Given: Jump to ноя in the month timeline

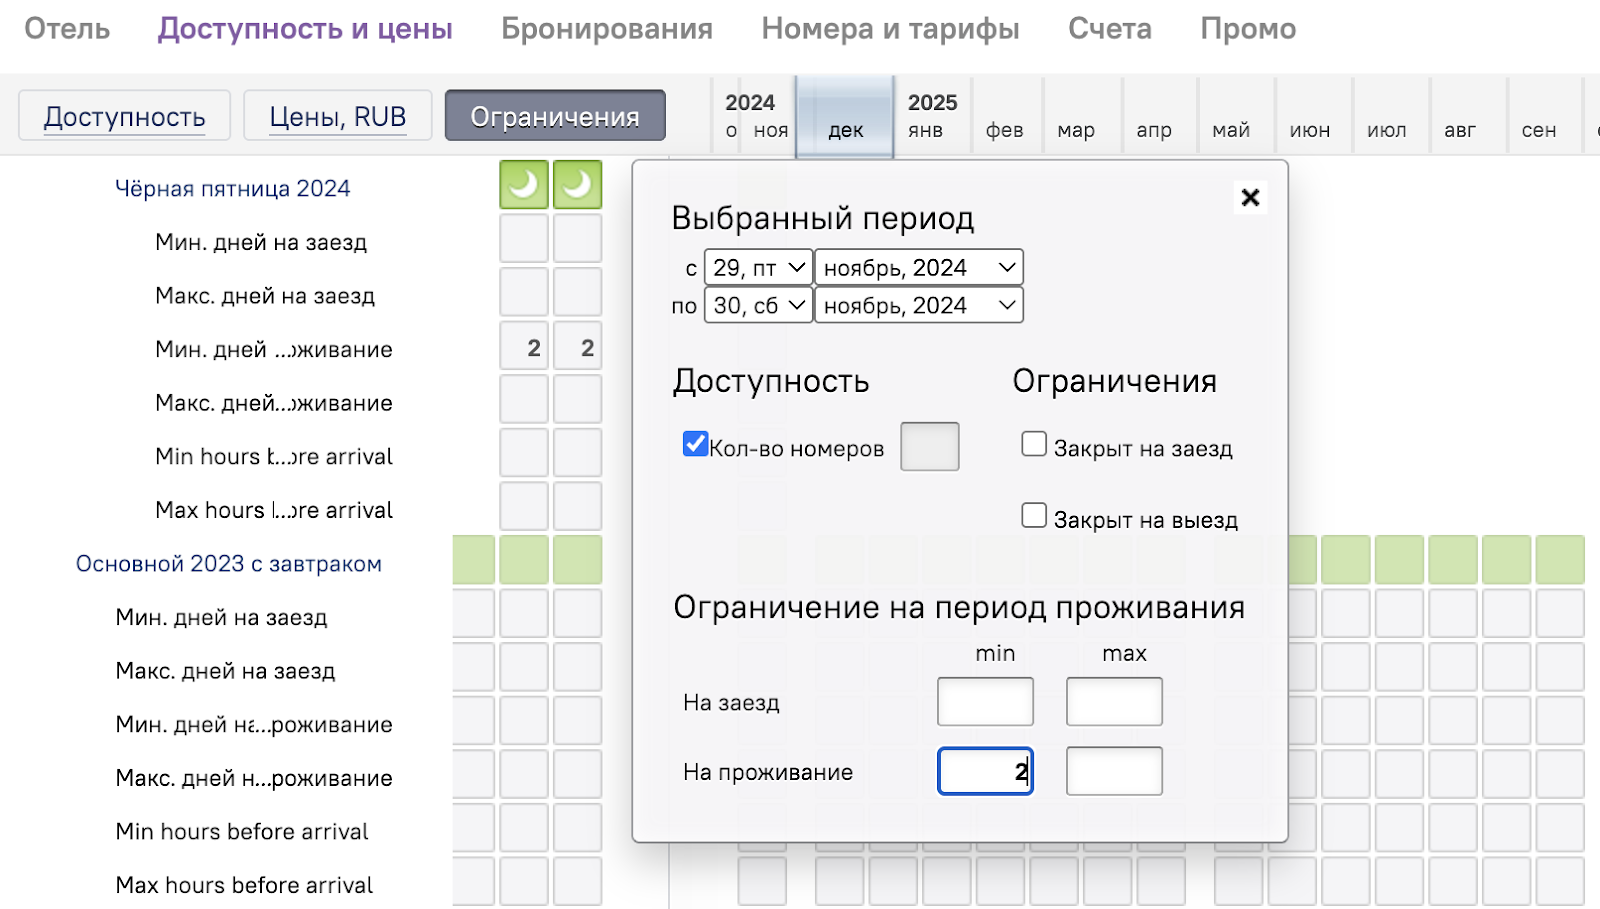Looking at the screenshot, I should (x=771, y=130).
